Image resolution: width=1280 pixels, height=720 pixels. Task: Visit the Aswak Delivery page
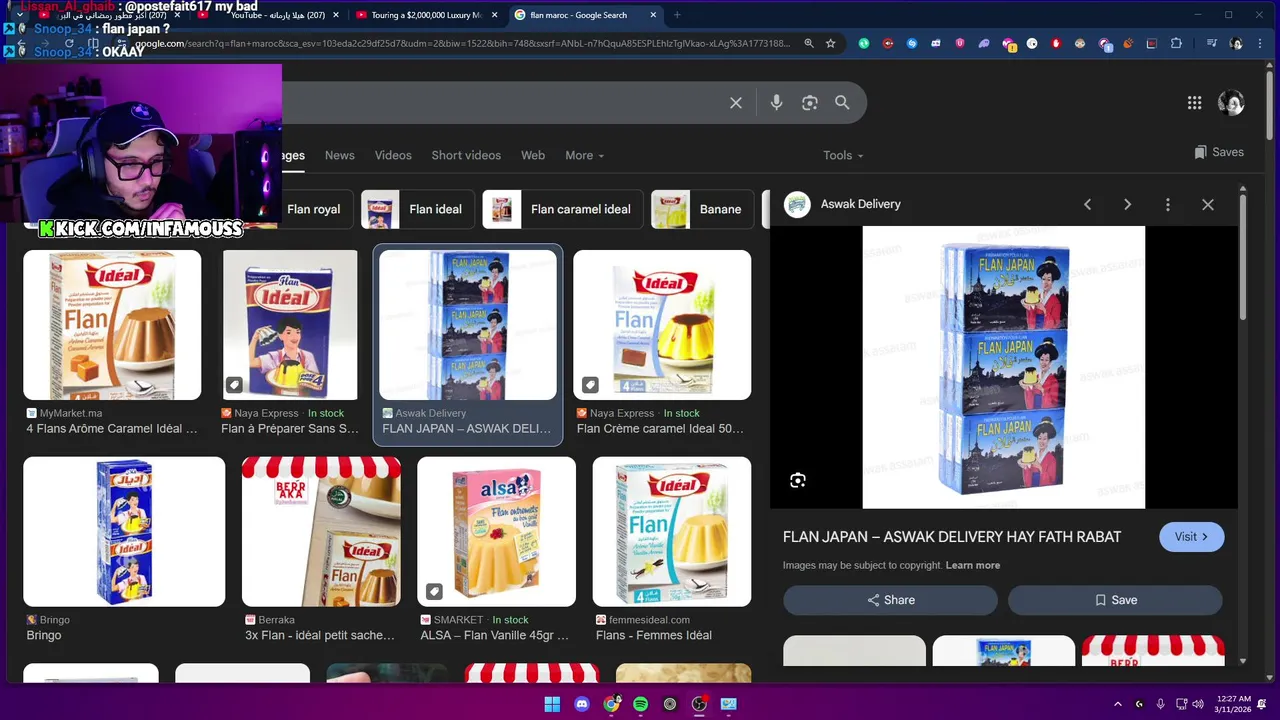1191,537
